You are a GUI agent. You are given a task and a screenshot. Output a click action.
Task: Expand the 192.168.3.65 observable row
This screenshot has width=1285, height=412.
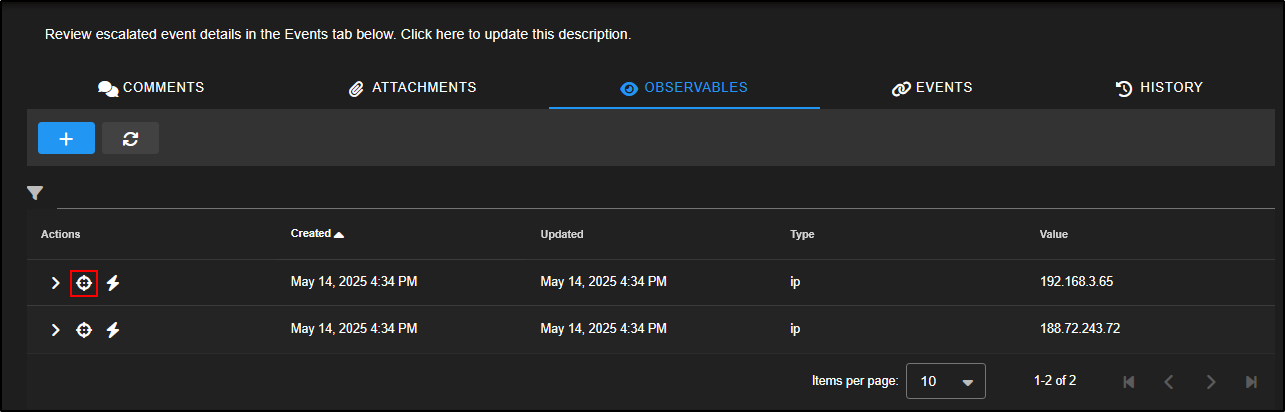55,283
